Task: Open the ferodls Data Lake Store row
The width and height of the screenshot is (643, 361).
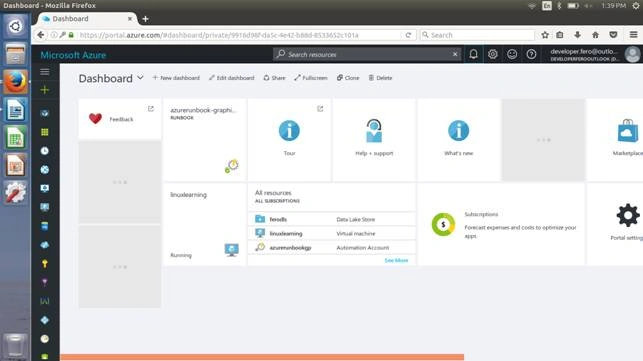Action: pyautogui.click(x=332, y=219)
